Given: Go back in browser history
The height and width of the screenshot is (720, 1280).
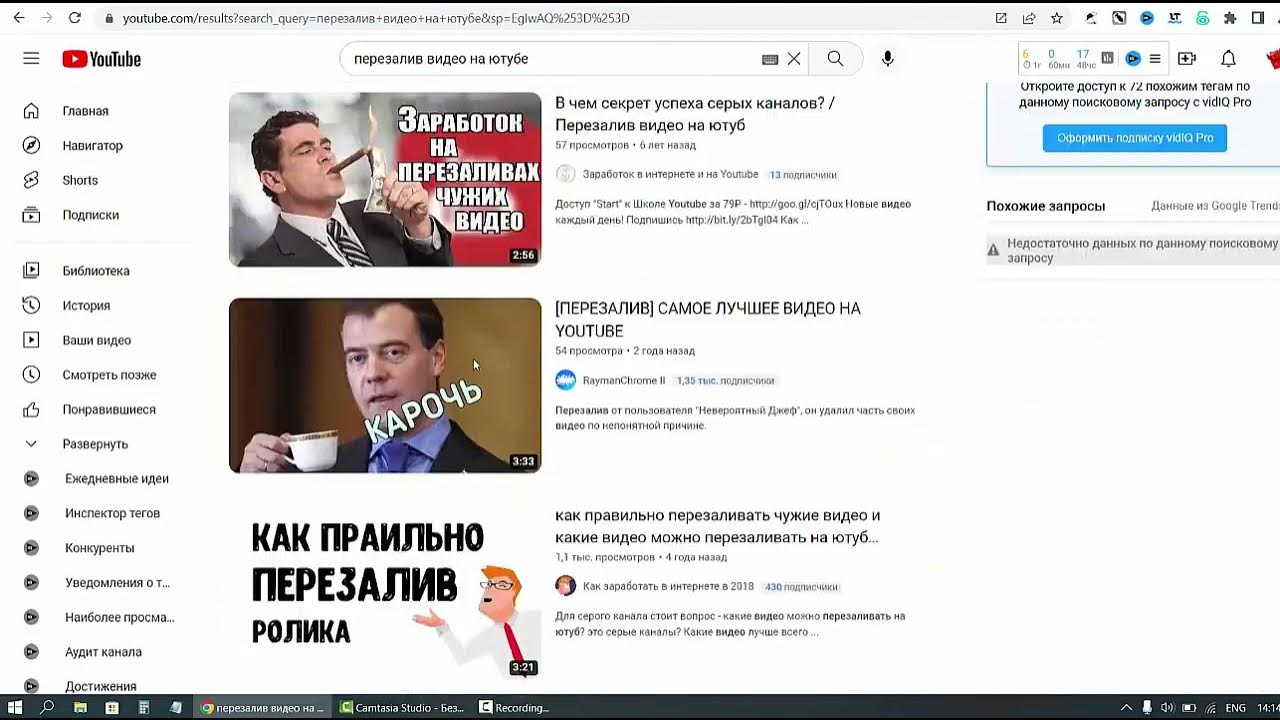Looking at the screenshot, I should pos(18,18).
